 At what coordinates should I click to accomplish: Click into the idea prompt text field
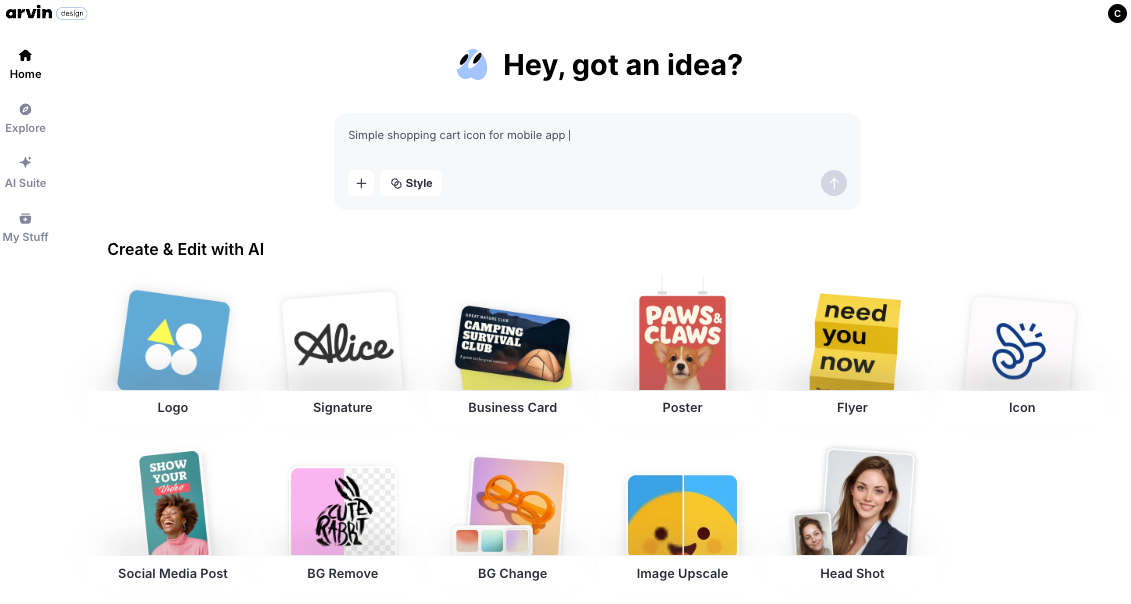(597, 140)
